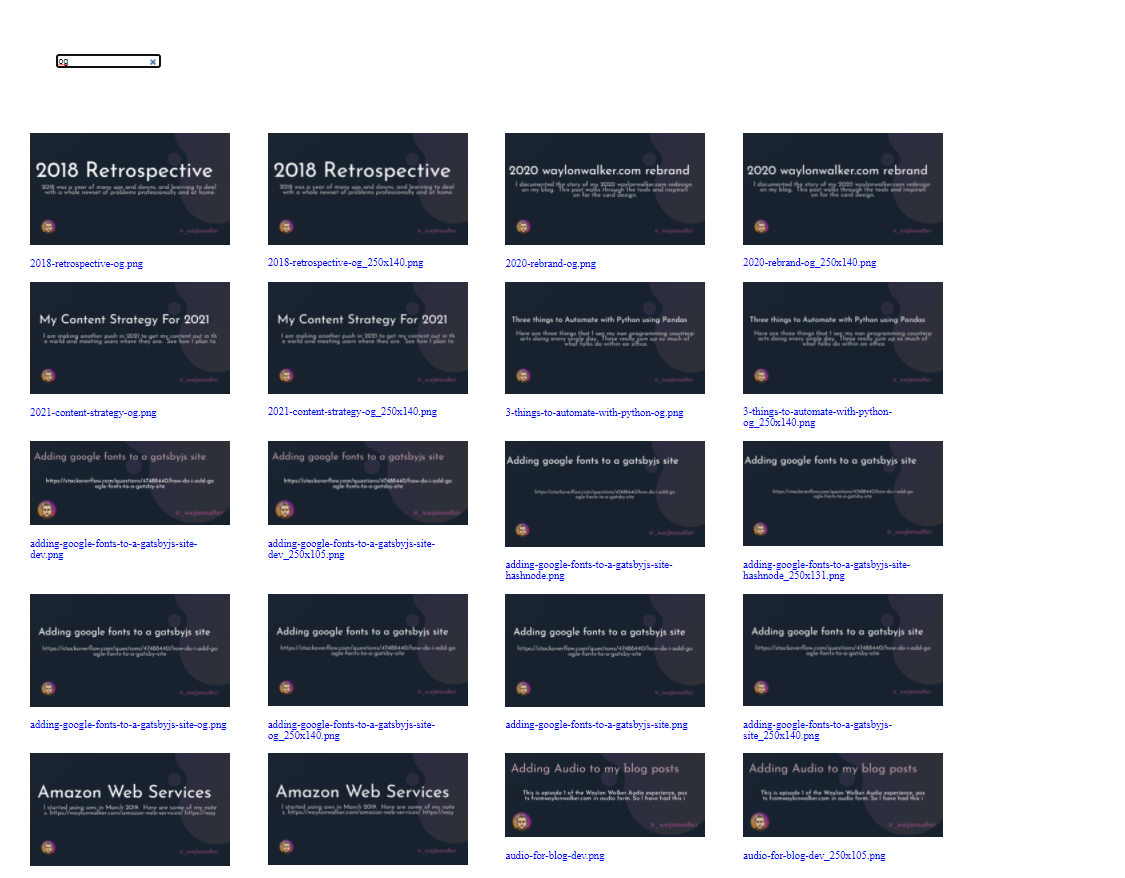Click the 2020-rebrand-og.png thumbnail image
This screenshot has width=1125, height=878.
coord(605,189)
